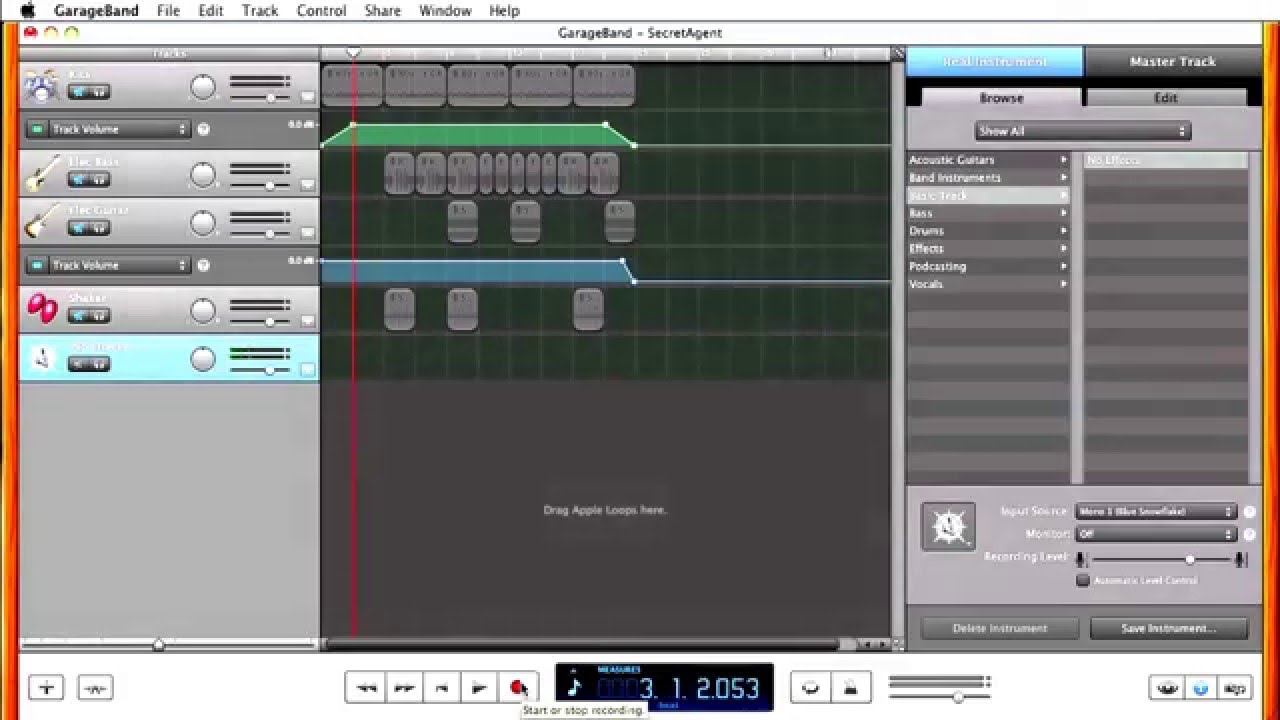Solo the No Effects track
The width and height of the screenshot is (1280, 720).
coord(99,364)
